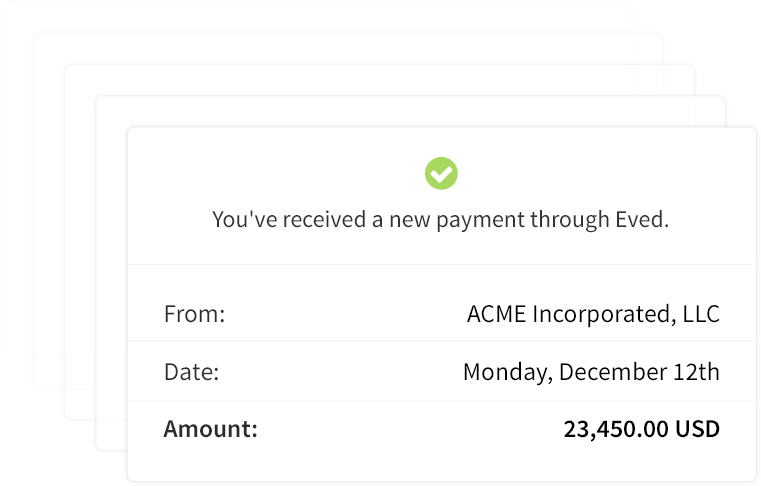Click the white checkmark inside the green circle
Image resolution: width=761 pixels, height=486 pixels.
pyautogui.click(x=442, y=174)
